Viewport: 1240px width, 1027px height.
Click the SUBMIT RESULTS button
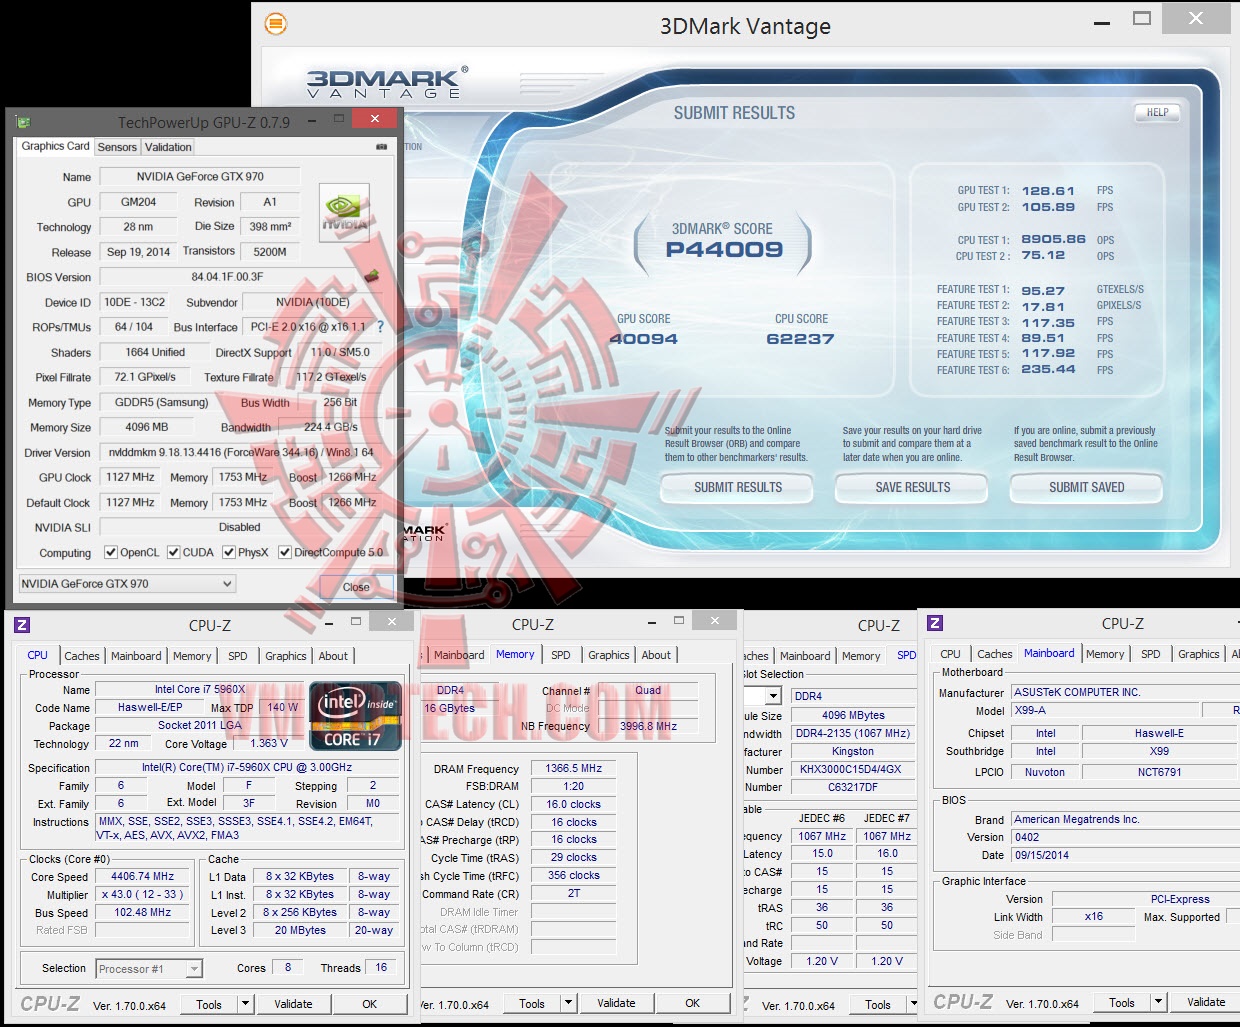point(738,487)
